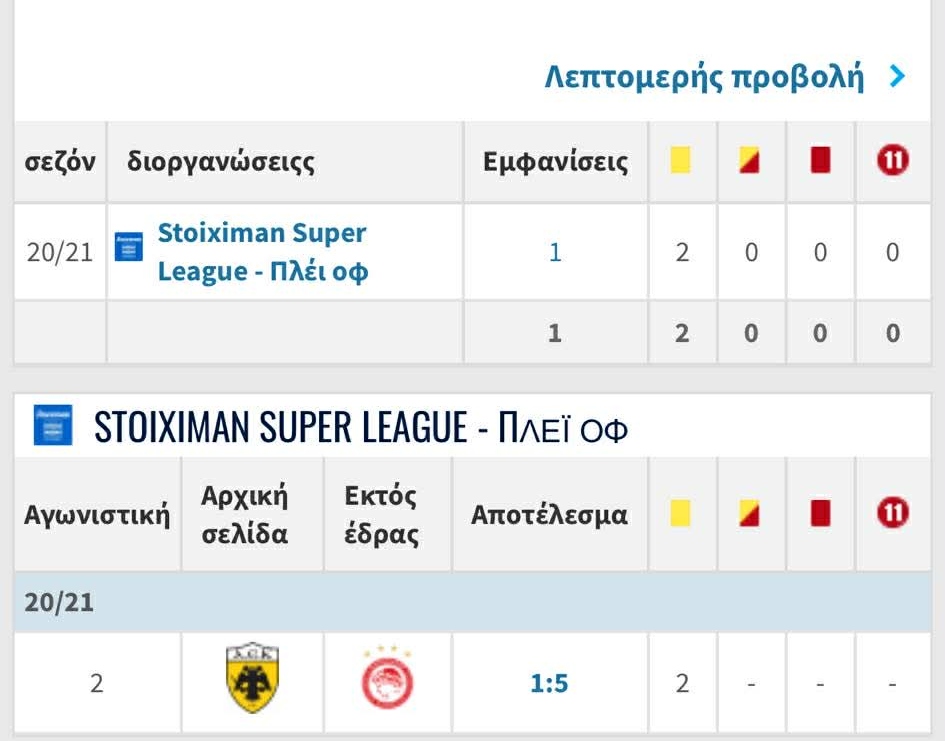Open the appearances count link for 20/21

tap(555, 252)
